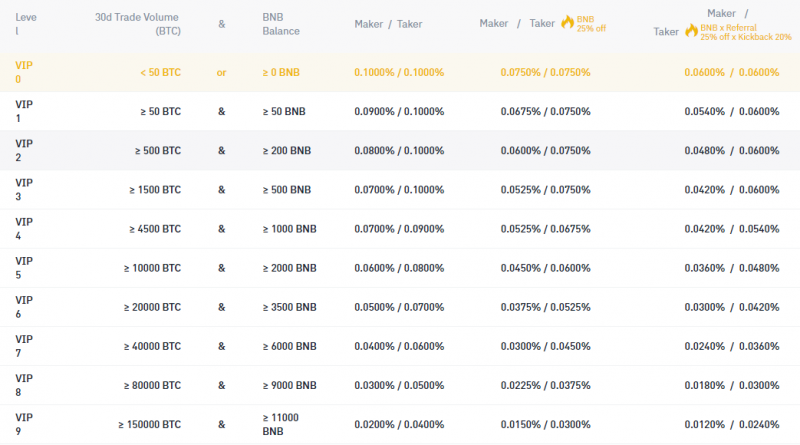The height and width of the screenshot is (445, 800).
Task: Click the 0.0540% / 0.0600% fee cell
Action: [x=732, y=111]
